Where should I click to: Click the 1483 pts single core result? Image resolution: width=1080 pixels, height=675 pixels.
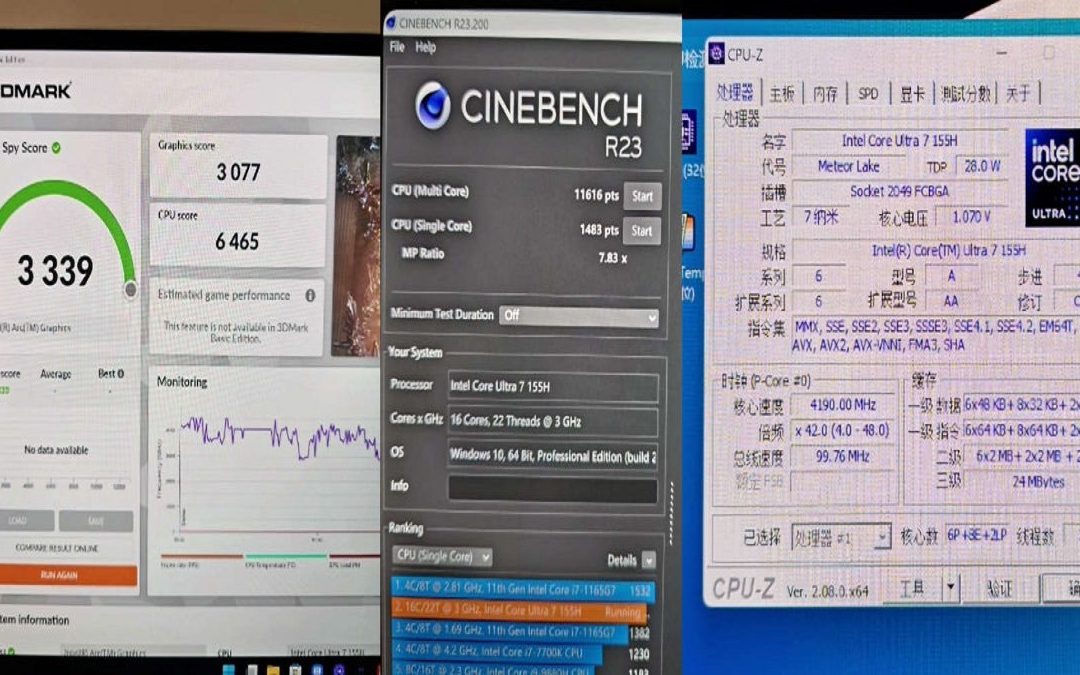coord(599,230)
